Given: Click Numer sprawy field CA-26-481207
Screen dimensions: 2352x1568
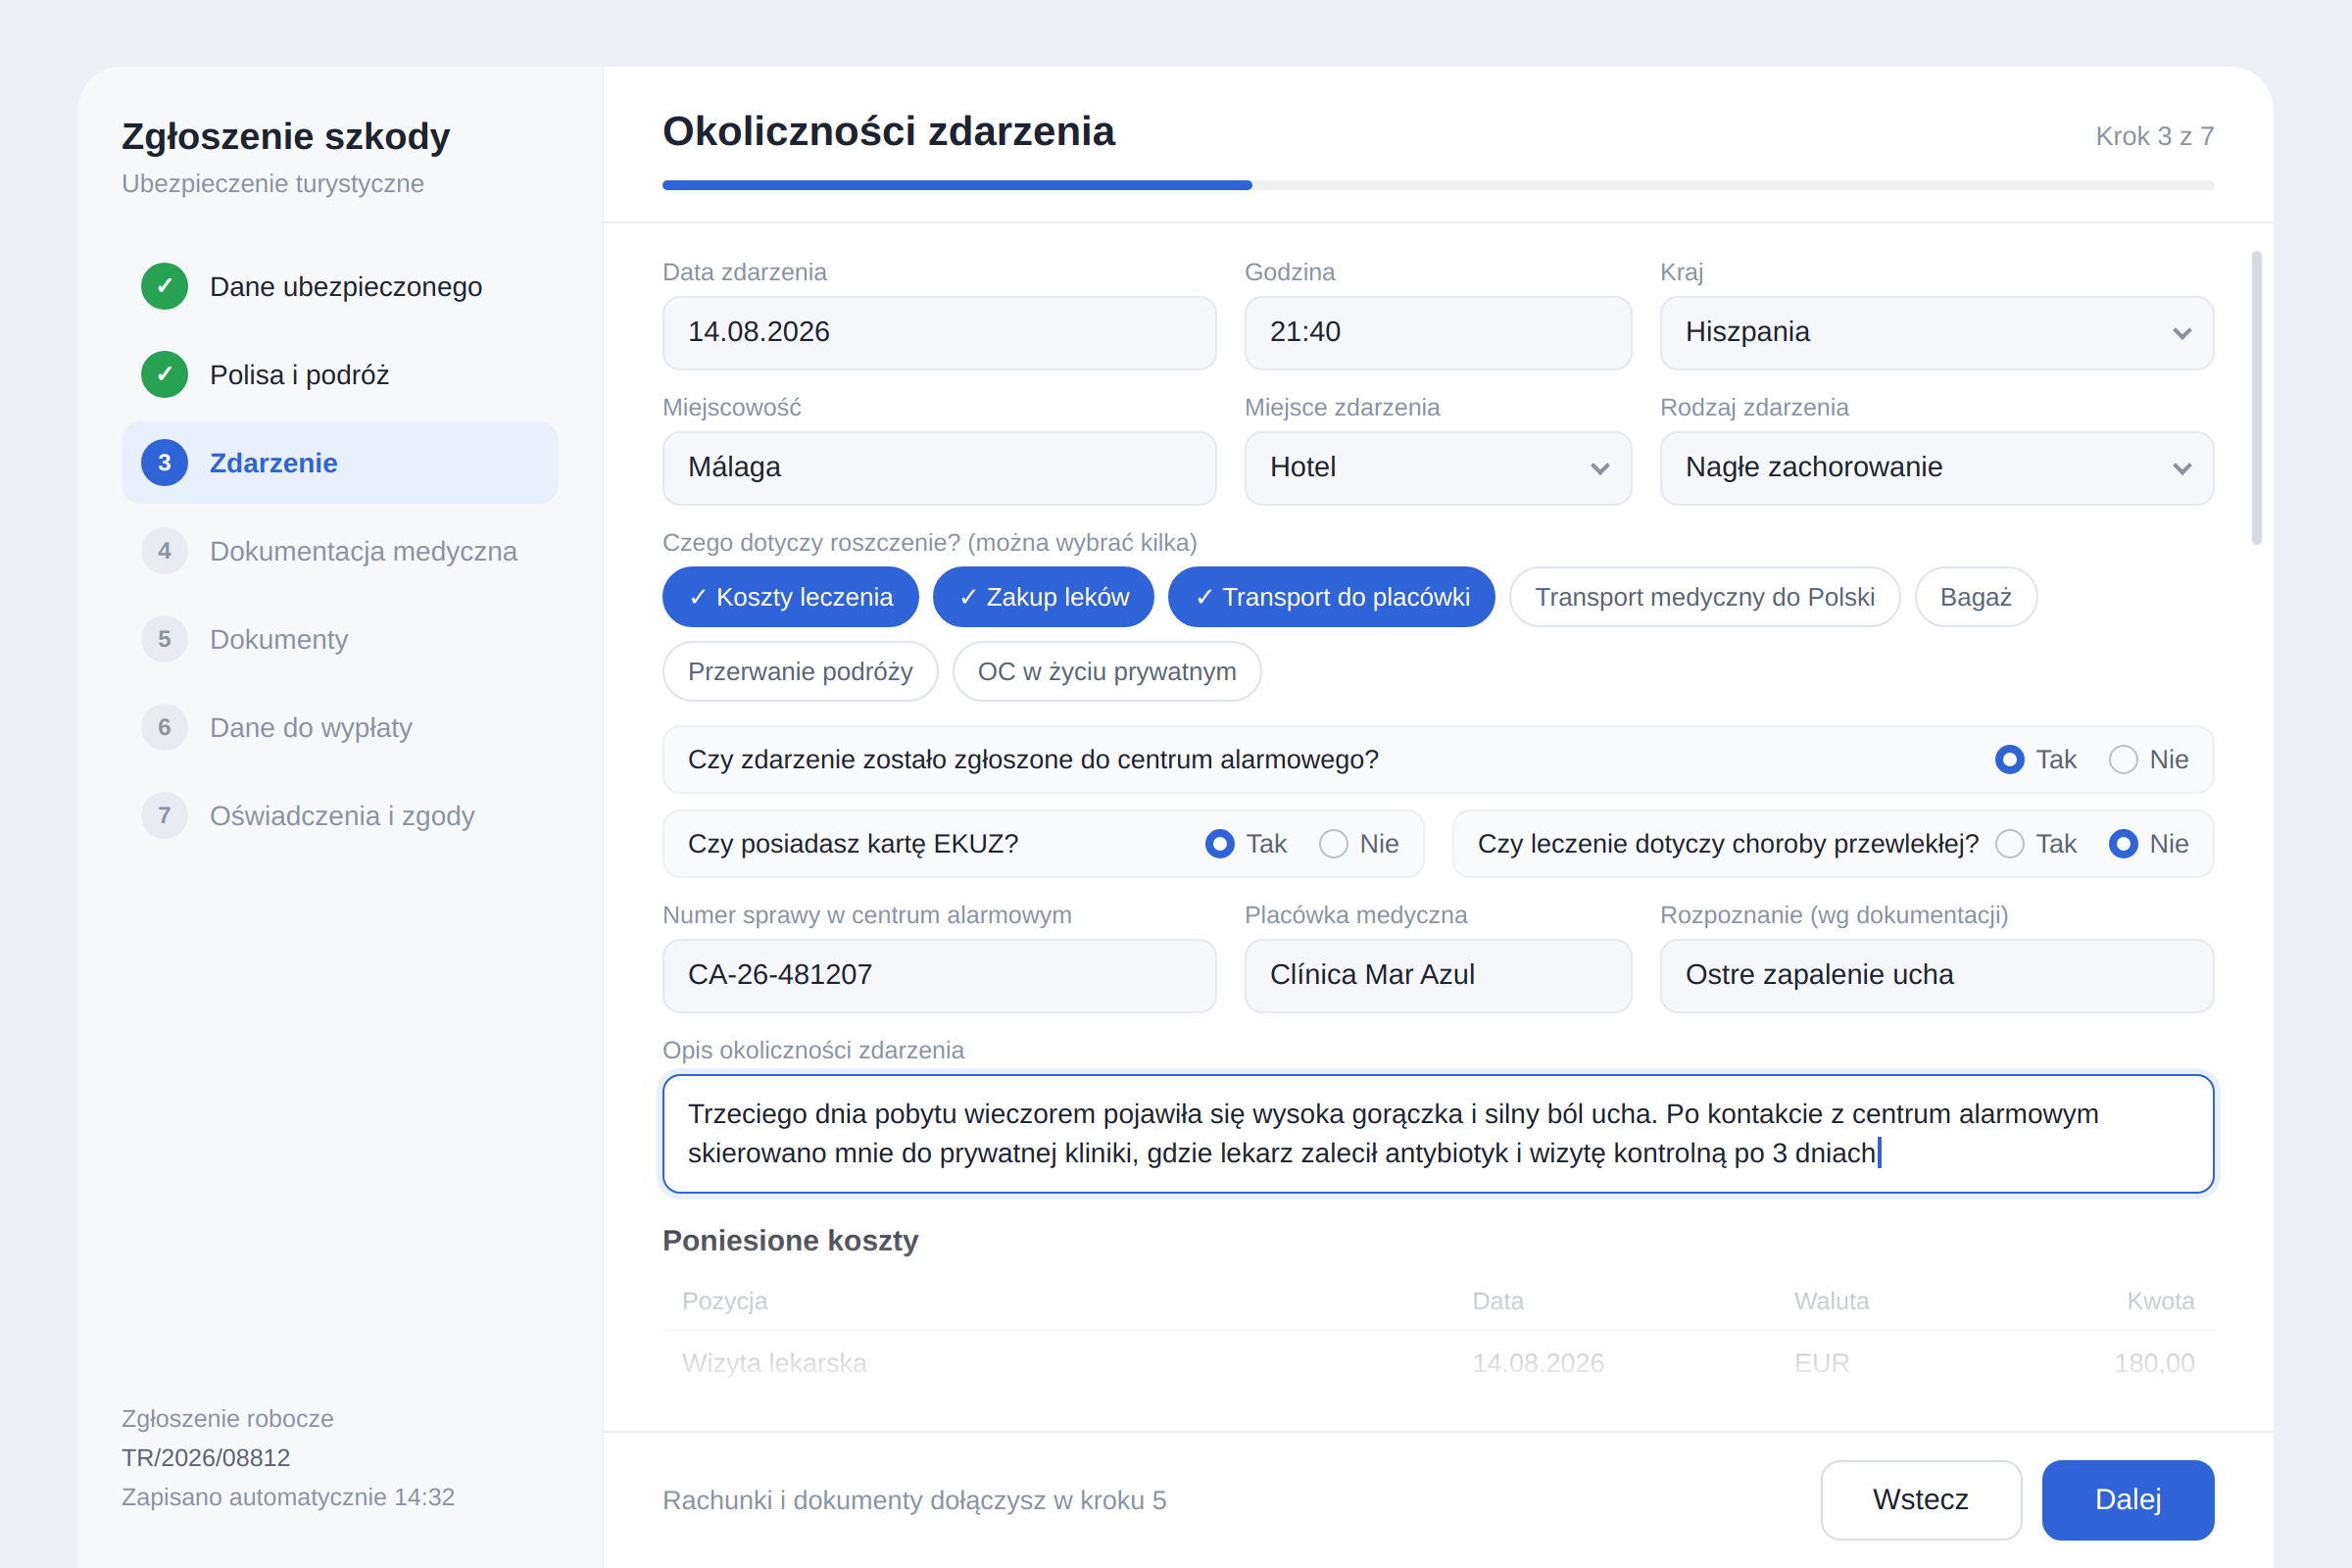Looking at the screenshot, I should click(939, 975).
